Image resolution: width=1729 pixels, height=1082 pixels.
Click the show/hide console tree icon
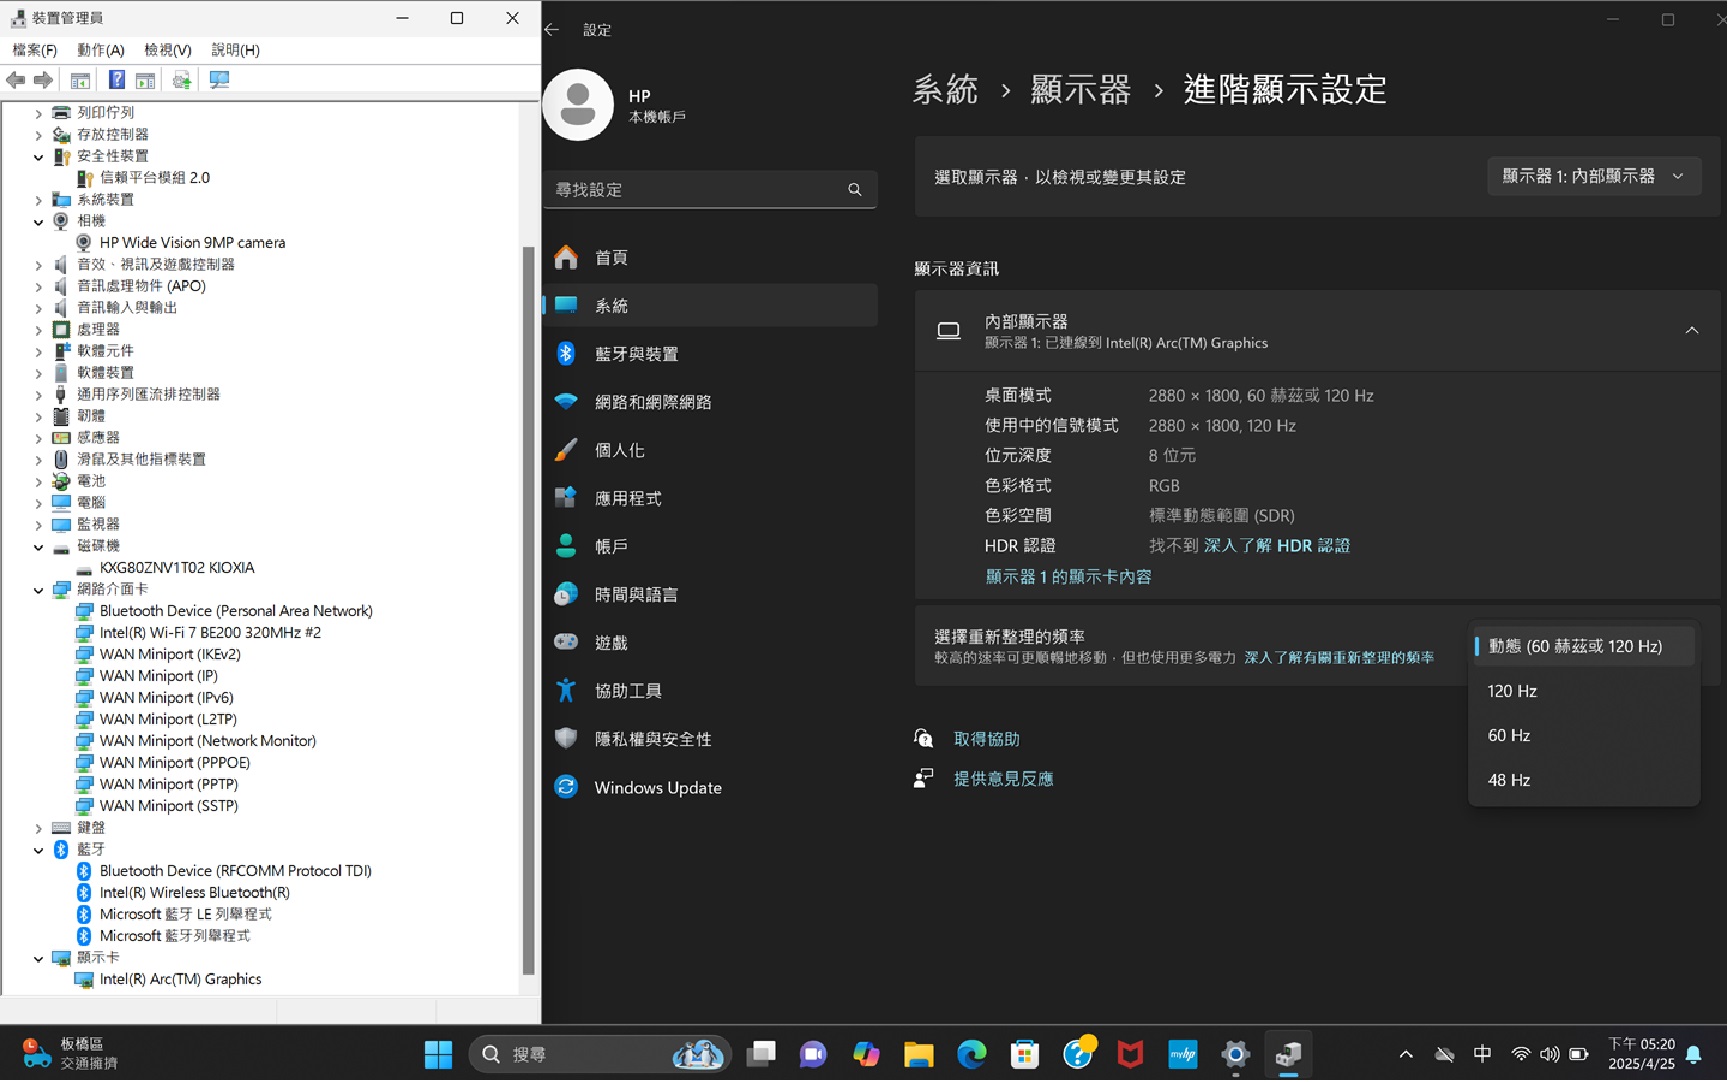(x=80, y=80)
